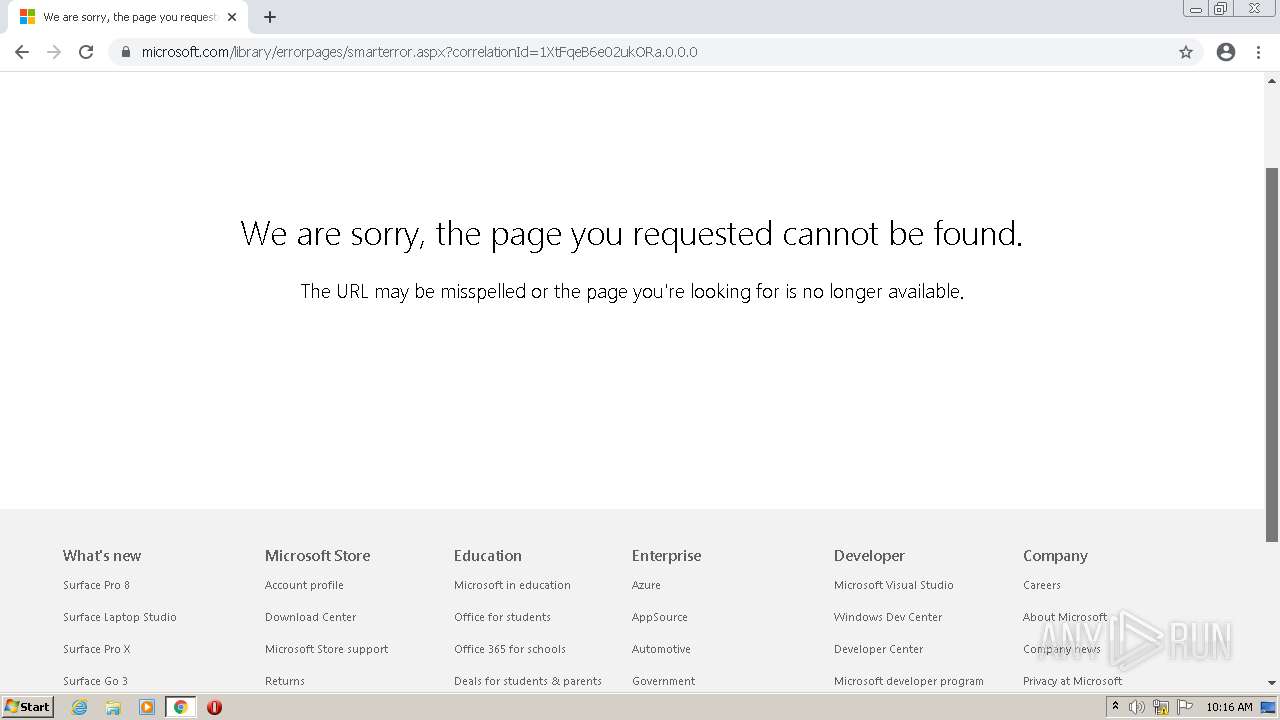1280x720 pixels.
Task: Click the 'Microsoft Store' footer heading
Action: tap(317, 555)
